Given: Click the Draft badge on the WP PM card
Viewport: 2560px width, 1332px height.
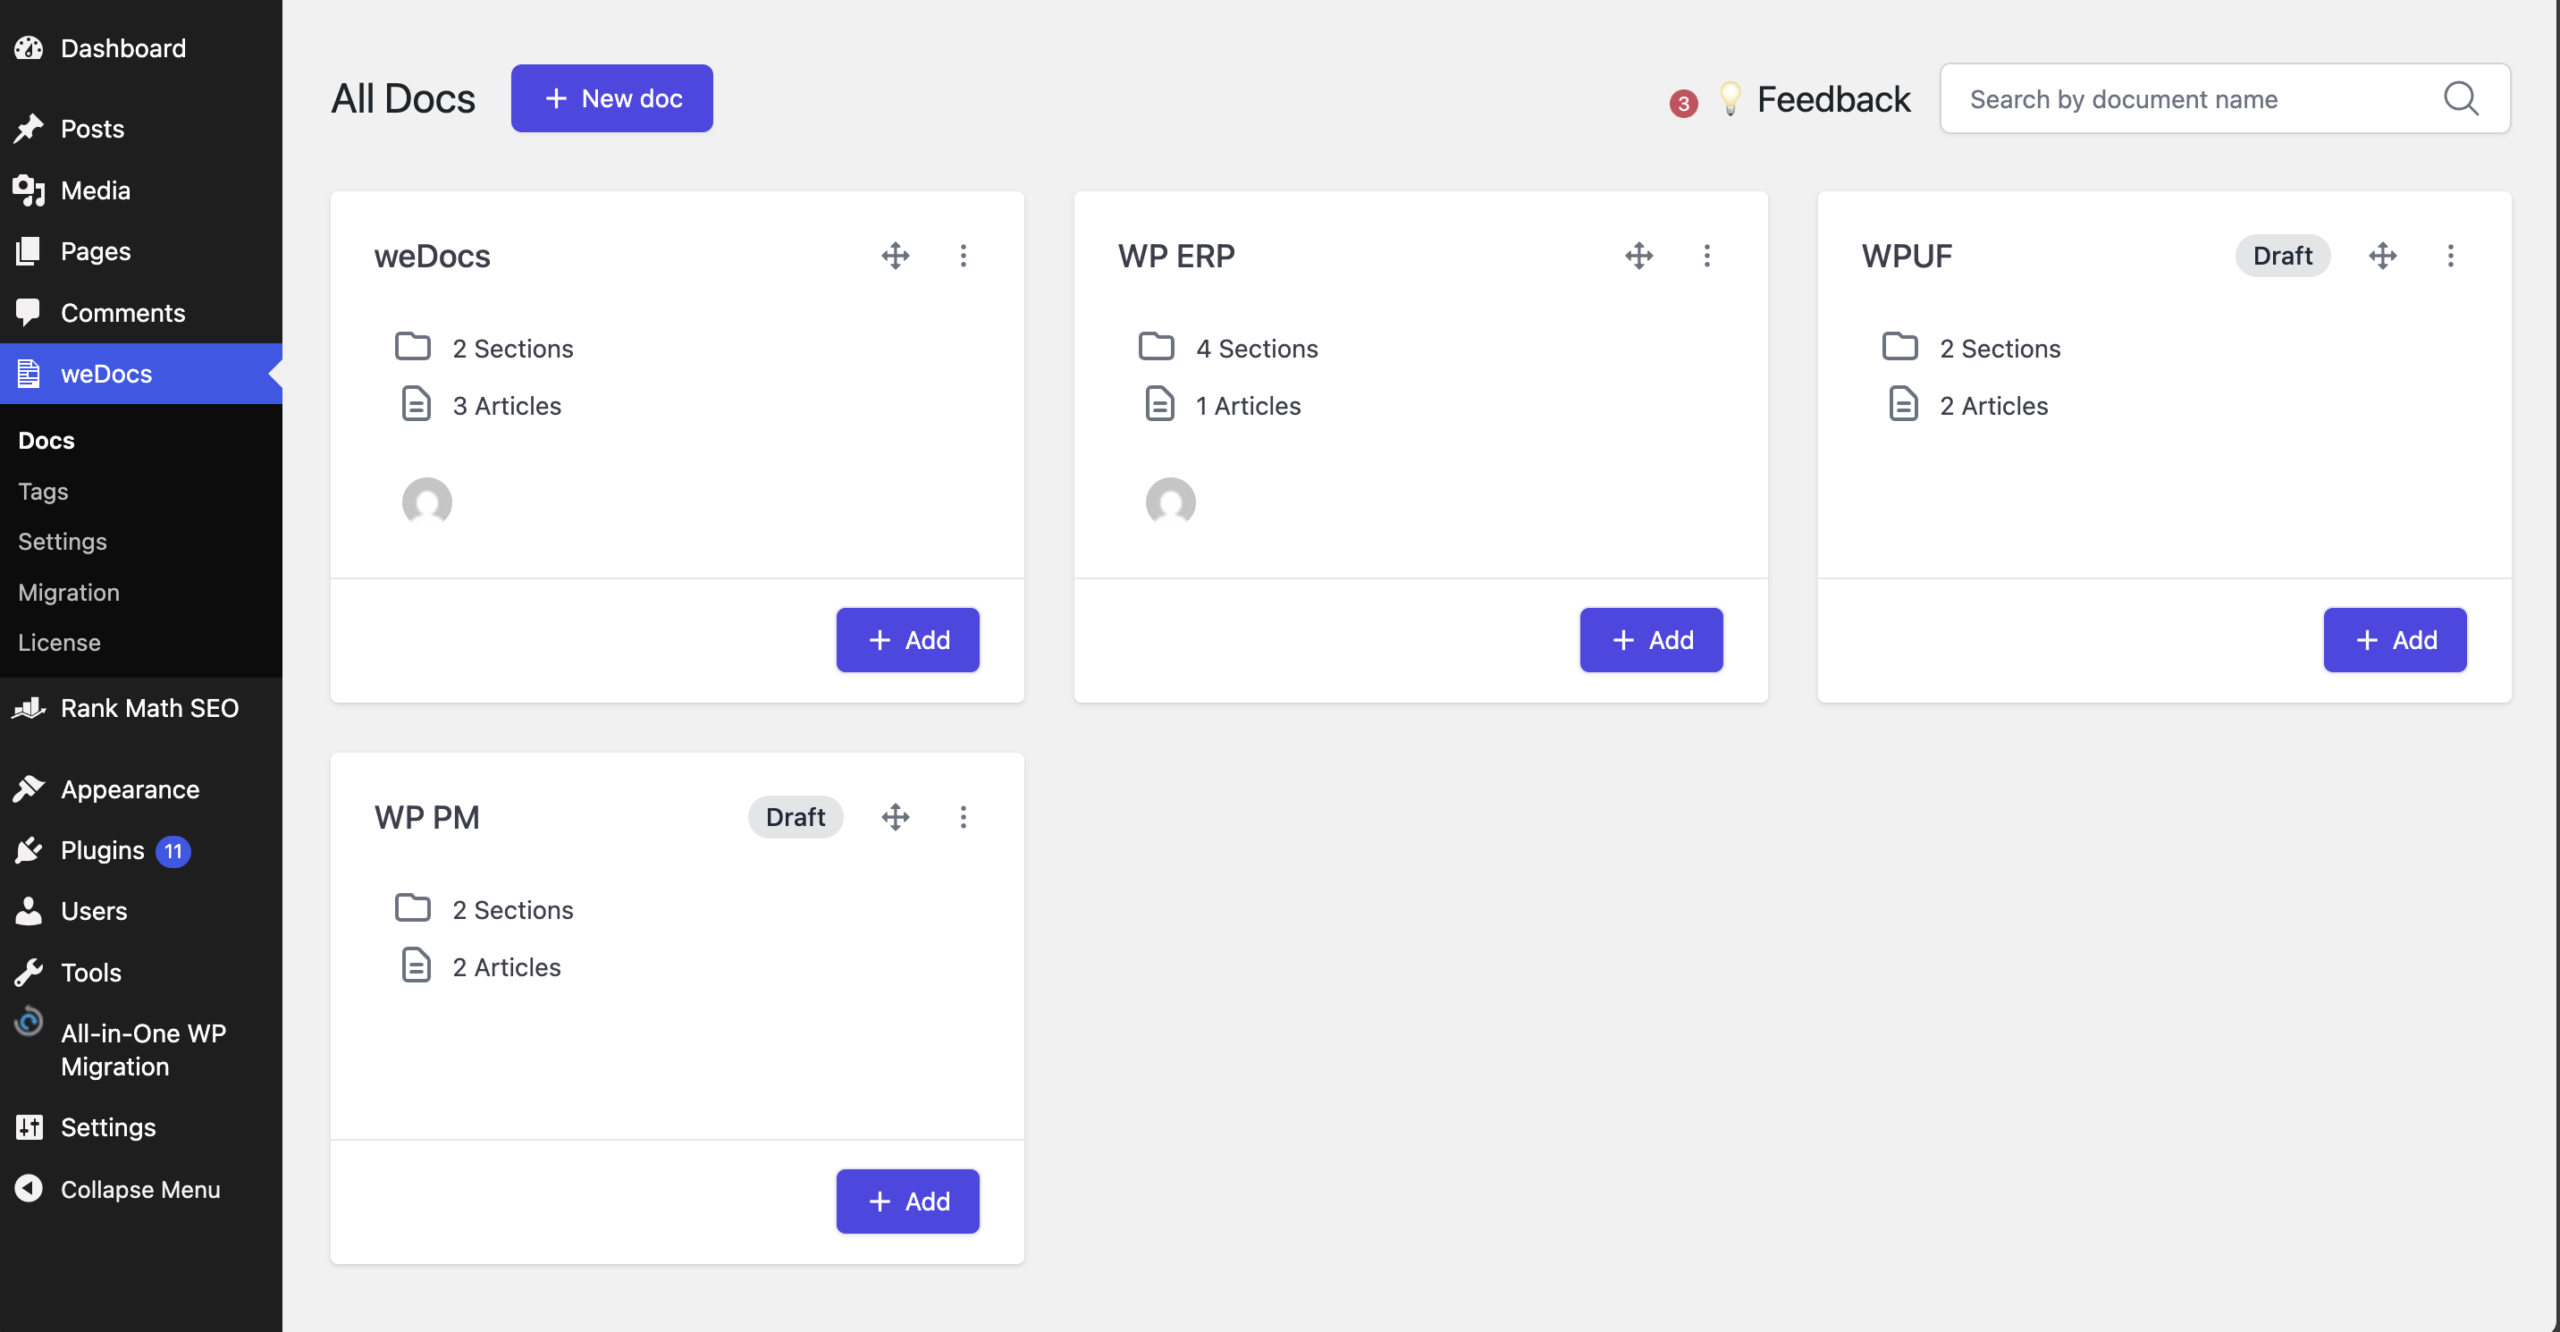Looking at the screenshot, I should pos(795,816).
